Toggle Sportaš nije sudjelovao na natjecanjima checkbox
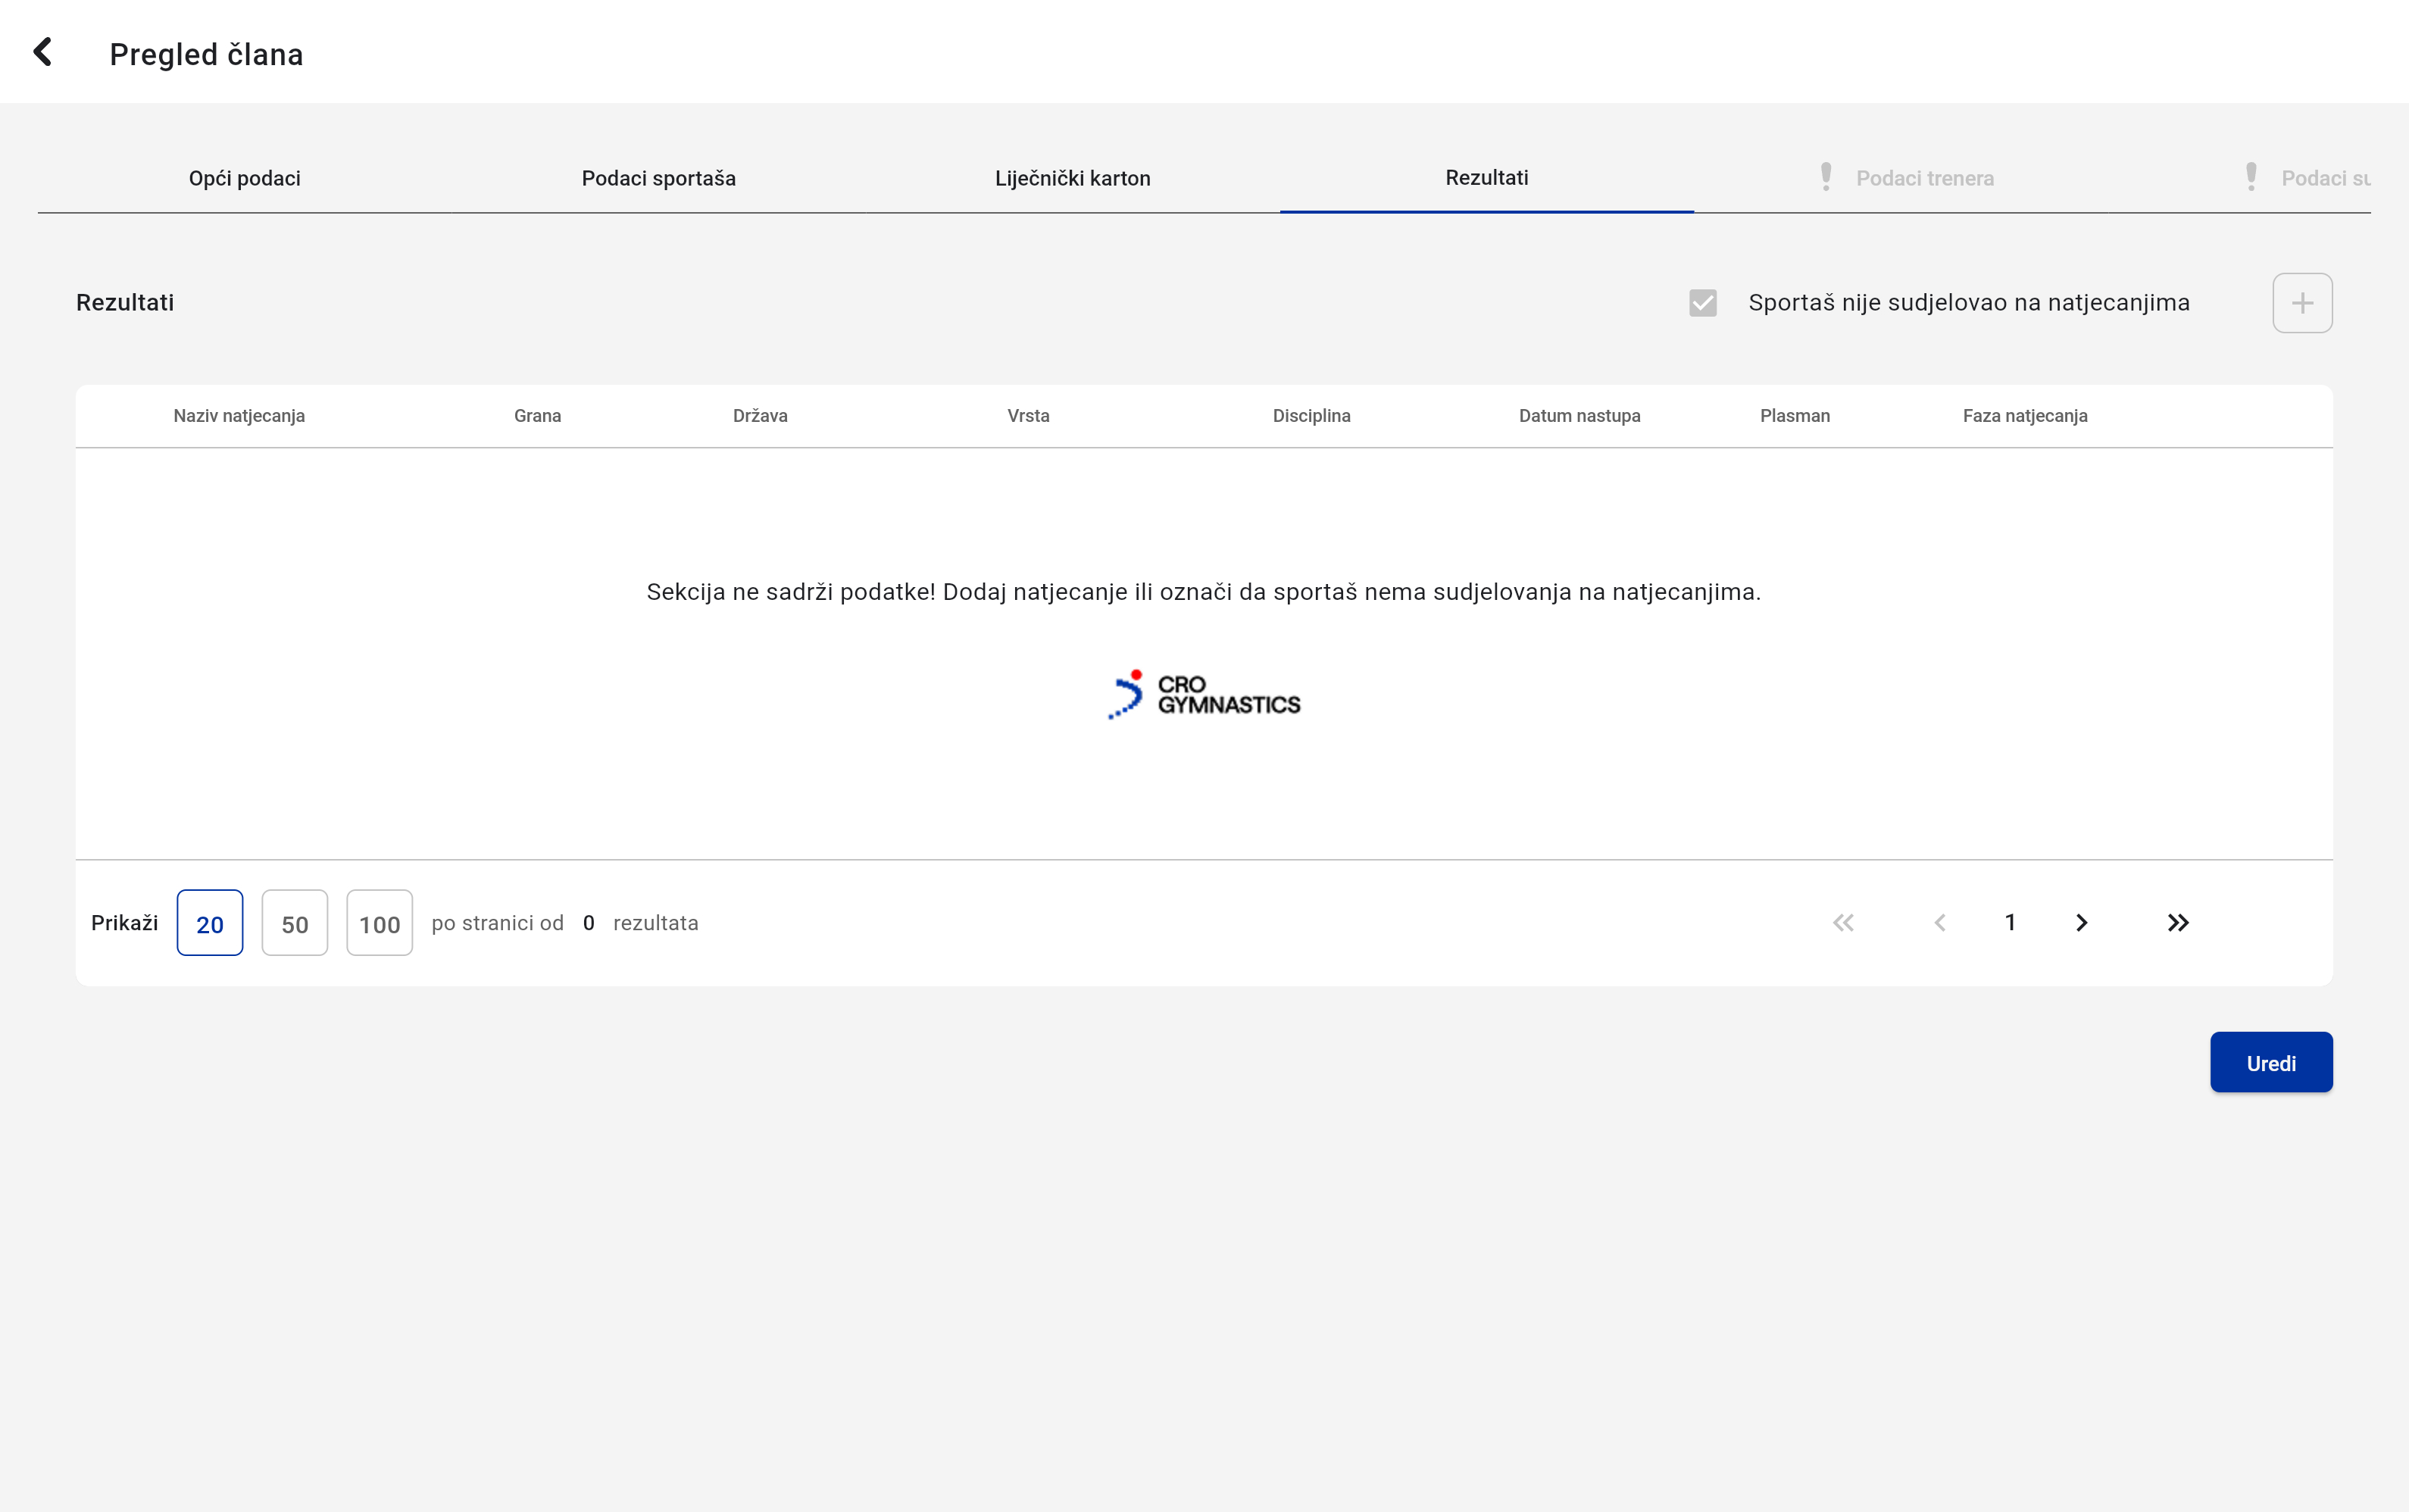This screenshot has height=1512, width=2409. coord(1702,303)
